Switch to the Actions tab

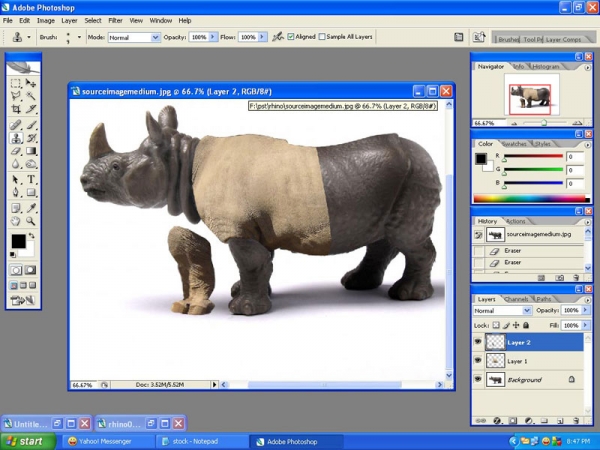click(x=515, y=221)
